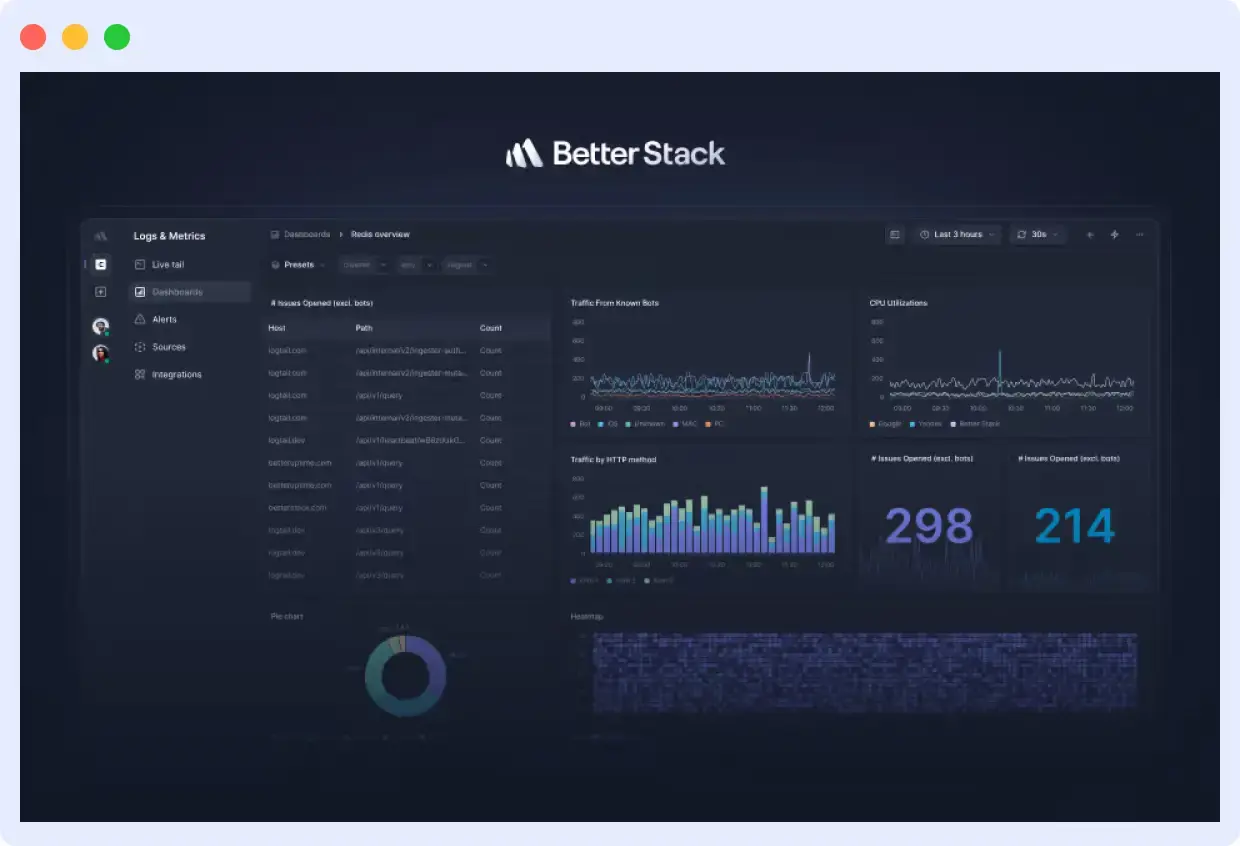This screenshot has height=846, width=1240.
Task: Click the clock icon in the time range selector
Action: point(925,234)
